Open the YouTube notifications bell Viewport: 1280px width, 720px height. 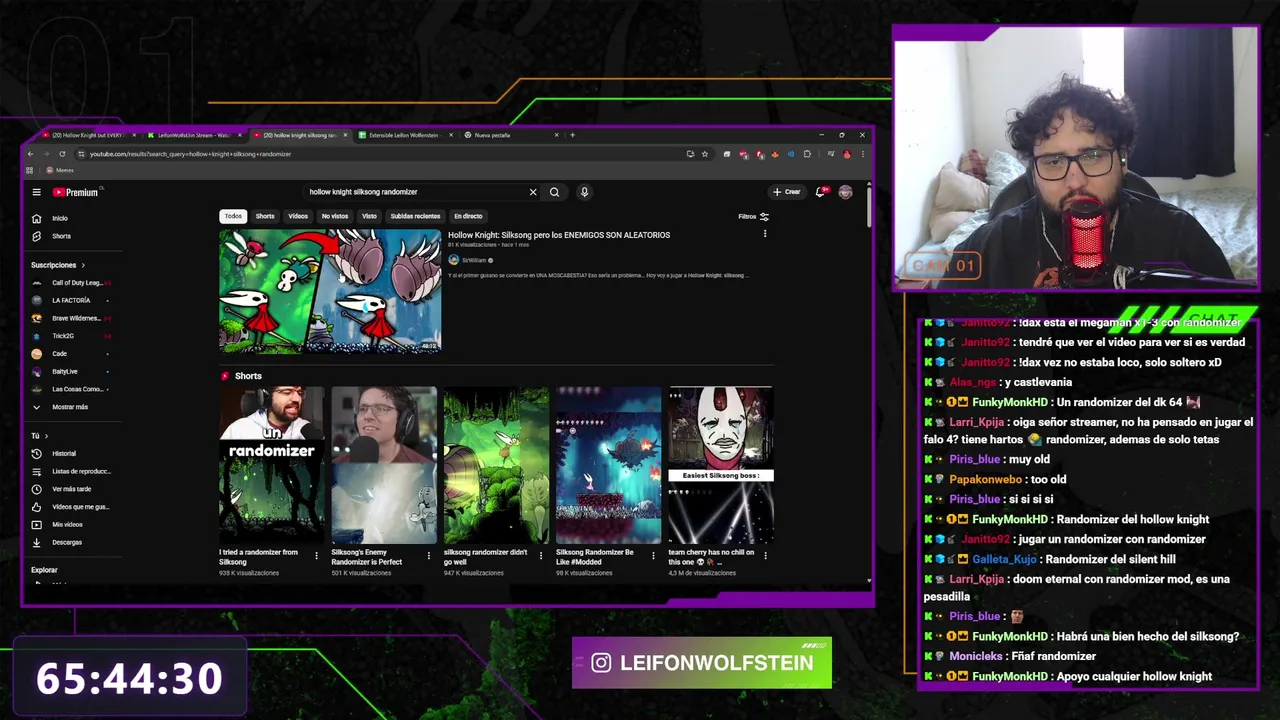(x=820, y=192)
